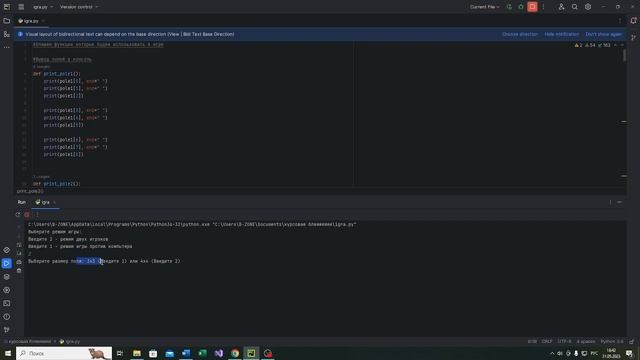Open the right sidebar database tool icon

633,37
